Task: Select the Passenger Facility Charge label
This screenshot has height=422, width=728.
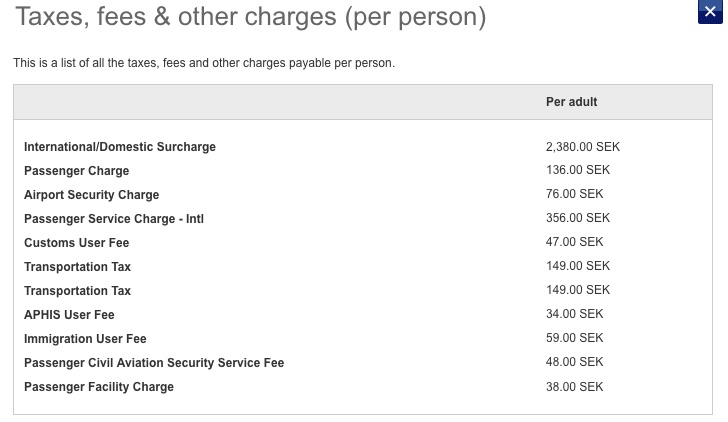Action: (x=99, y=387)
